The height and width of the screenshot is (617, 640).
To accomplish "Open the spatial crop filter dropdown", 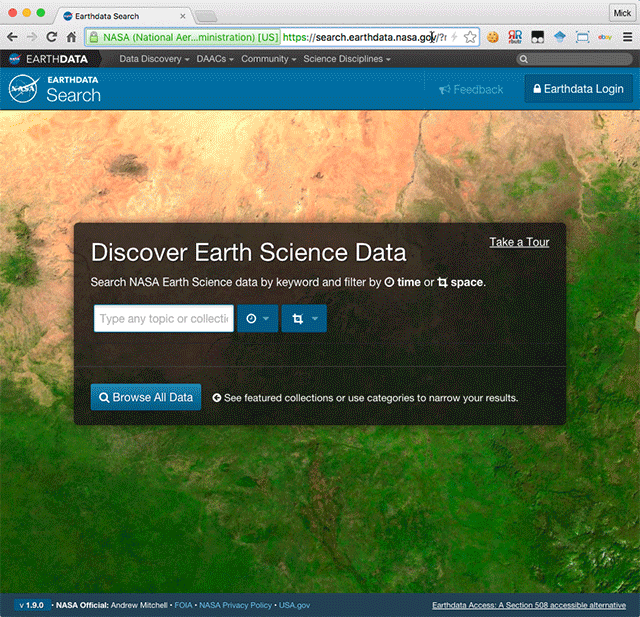I will tap(304, 318).
